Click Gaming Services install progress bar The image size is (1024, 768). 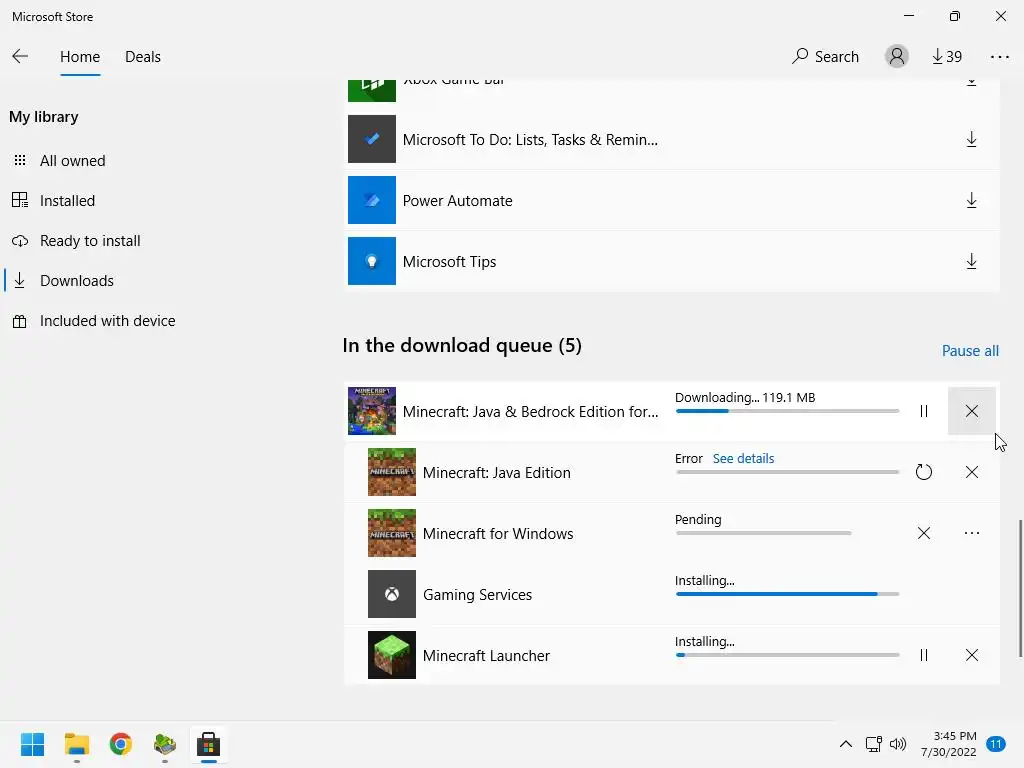click(787, 594)
